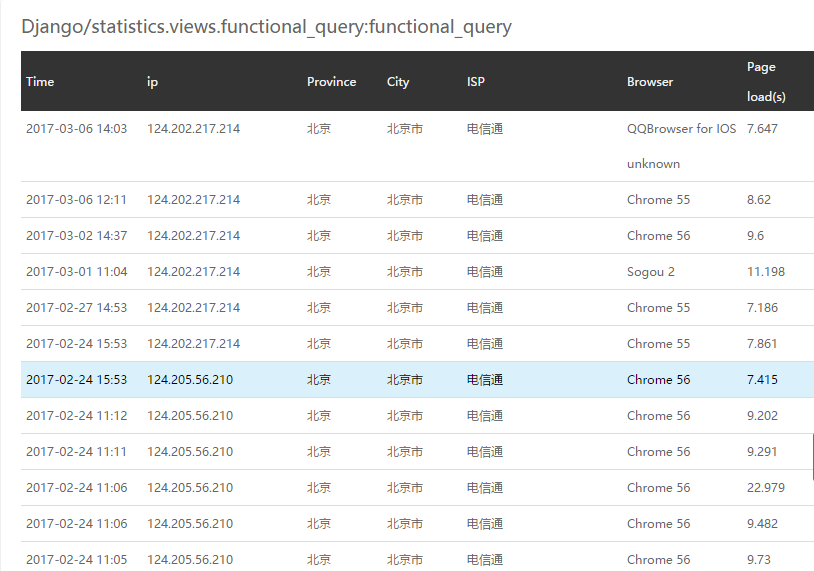Image resolution: width=814 pixels, height=571 pixels.
Task: Click the 11.198 page load value
Action: point(766,272)
